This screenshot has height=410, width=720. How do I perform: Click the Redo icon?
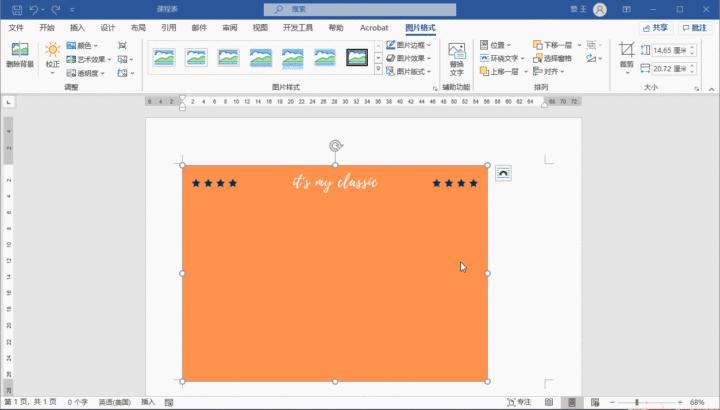56,9
